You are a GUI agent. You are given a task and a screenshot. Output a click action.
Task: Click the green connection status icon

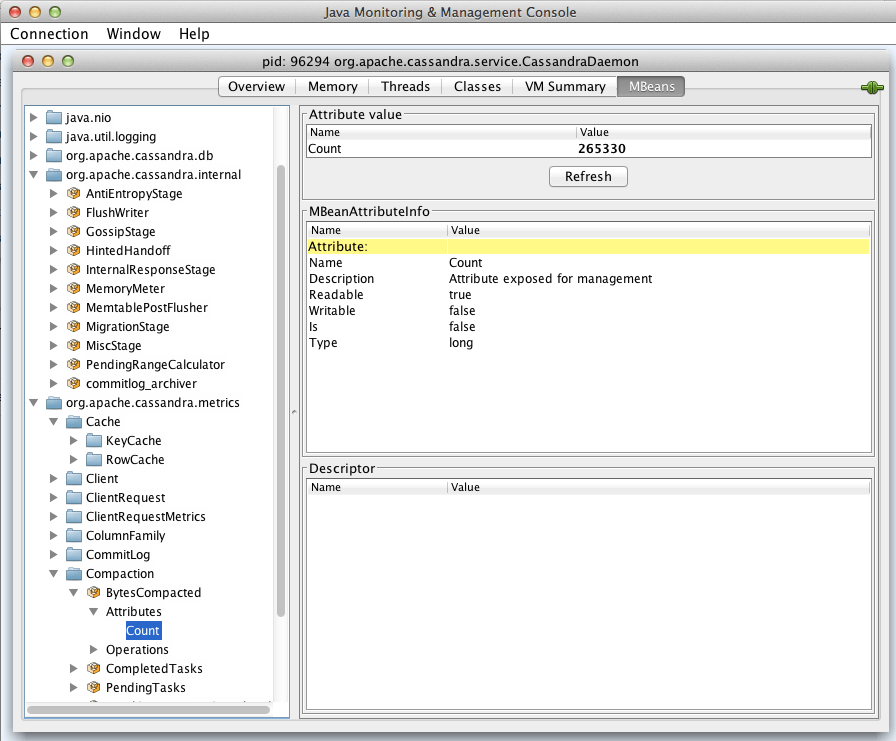(x=871, y=87)
